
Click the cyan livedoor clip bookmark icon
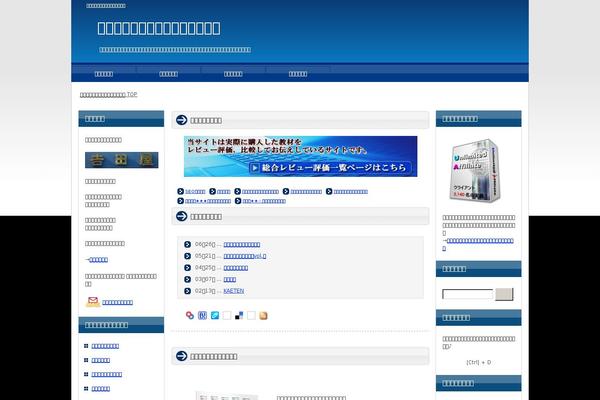pyautogui.click(x=215, y=315)
